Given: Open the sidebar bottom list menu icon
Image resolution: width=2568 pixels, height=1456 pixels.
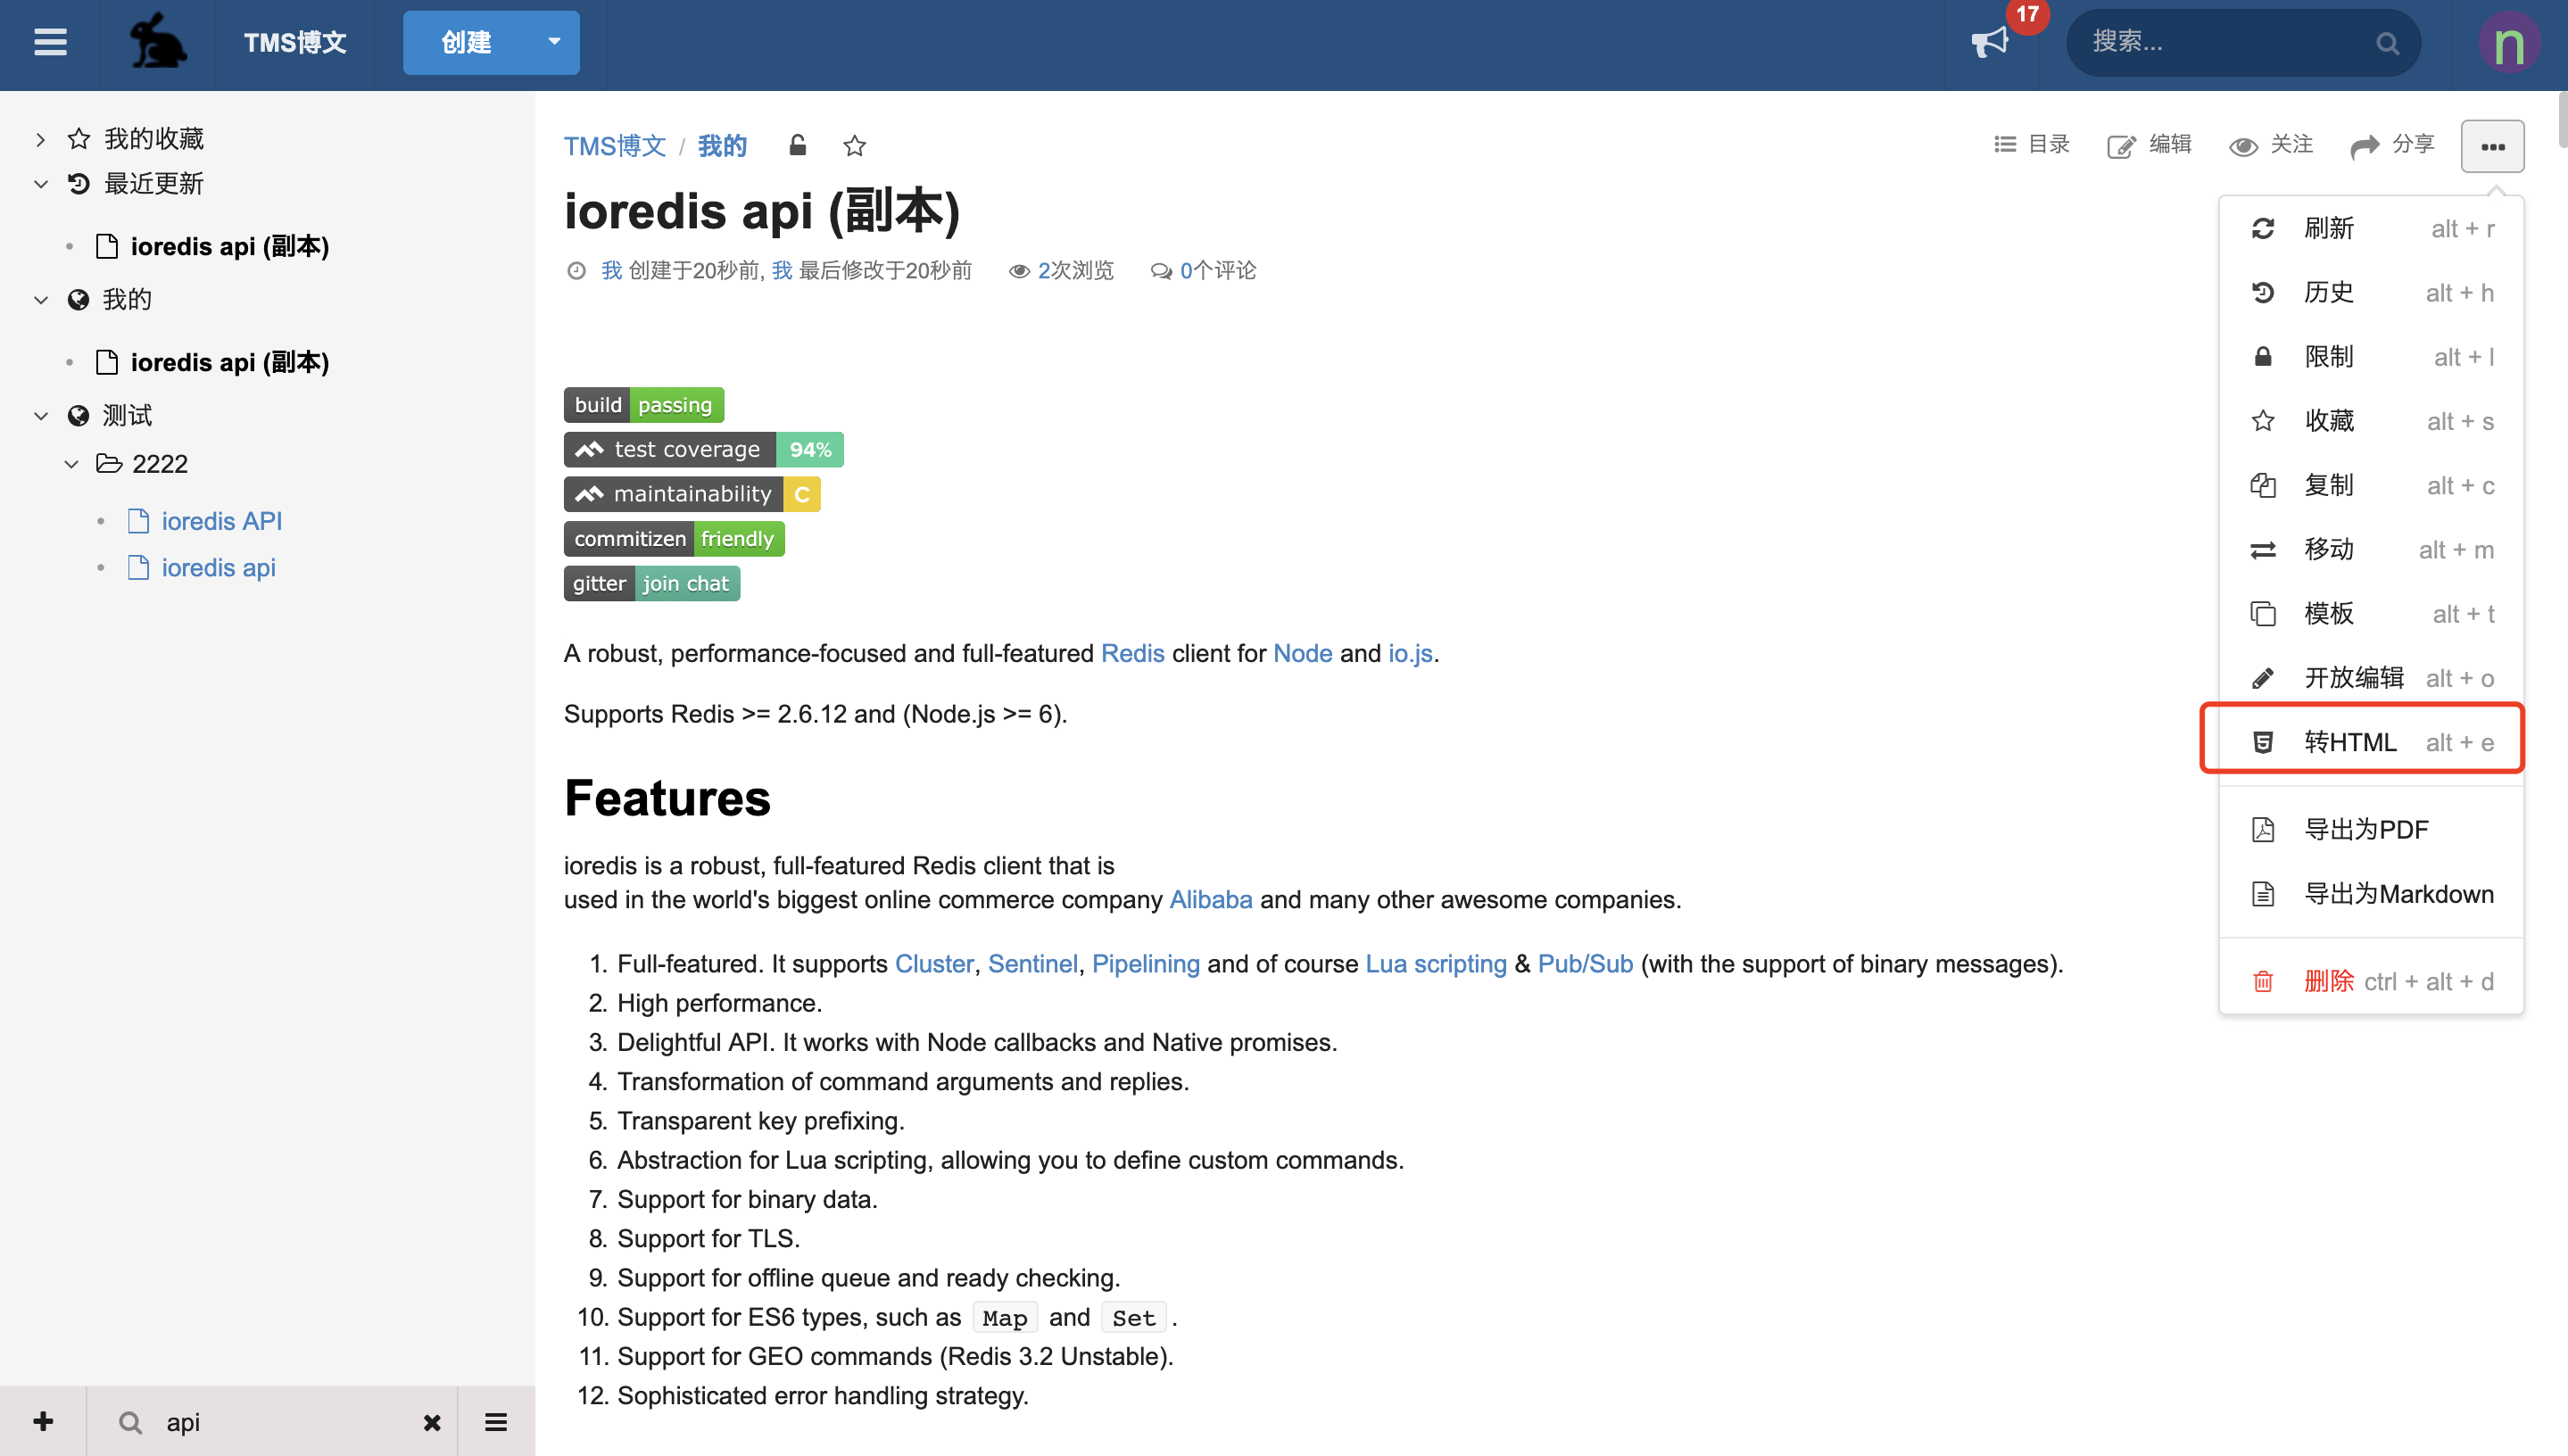Looking at the screenshot, I should click(x=496, y=1422).
